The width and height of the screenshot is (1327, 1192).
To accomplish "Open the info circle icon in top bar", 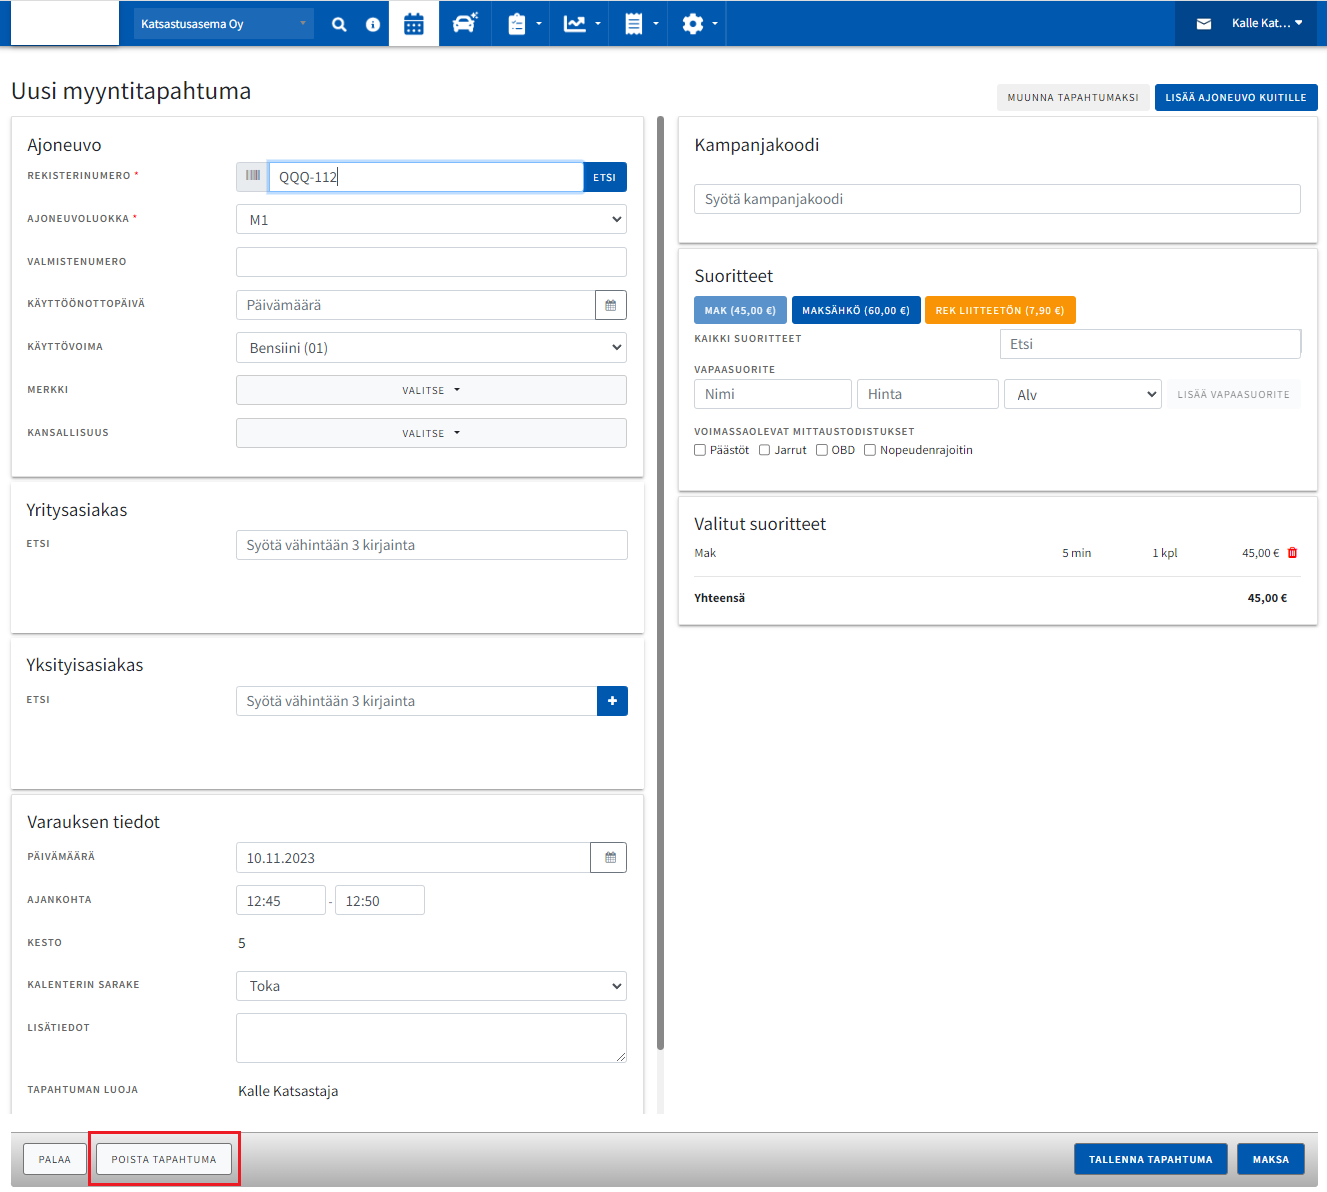I will tap(373, 24).
